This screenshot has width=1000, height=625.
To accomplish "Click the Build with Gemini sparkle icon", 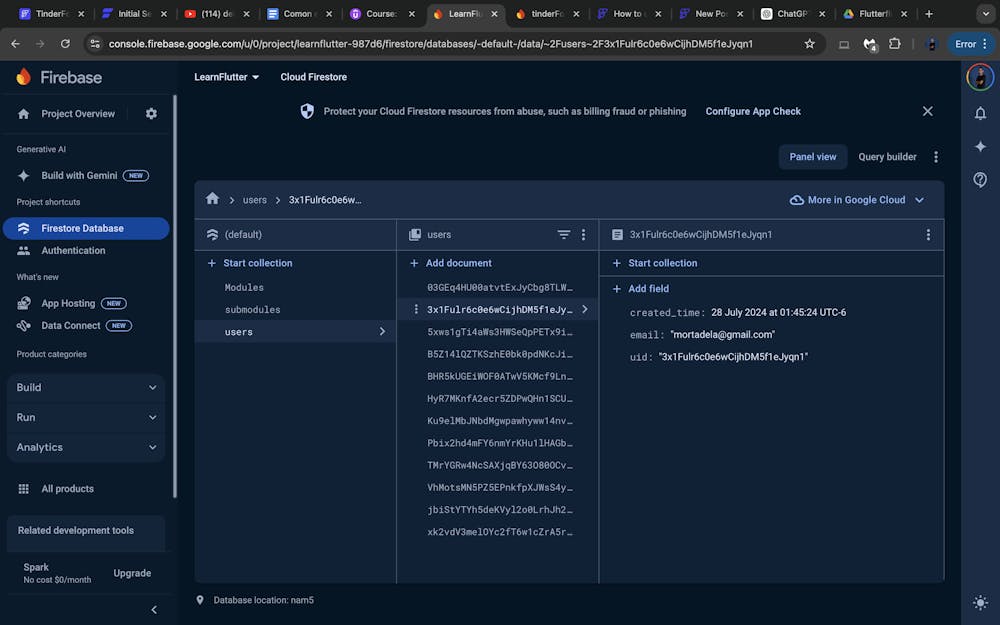I will [x=24, y=175].
